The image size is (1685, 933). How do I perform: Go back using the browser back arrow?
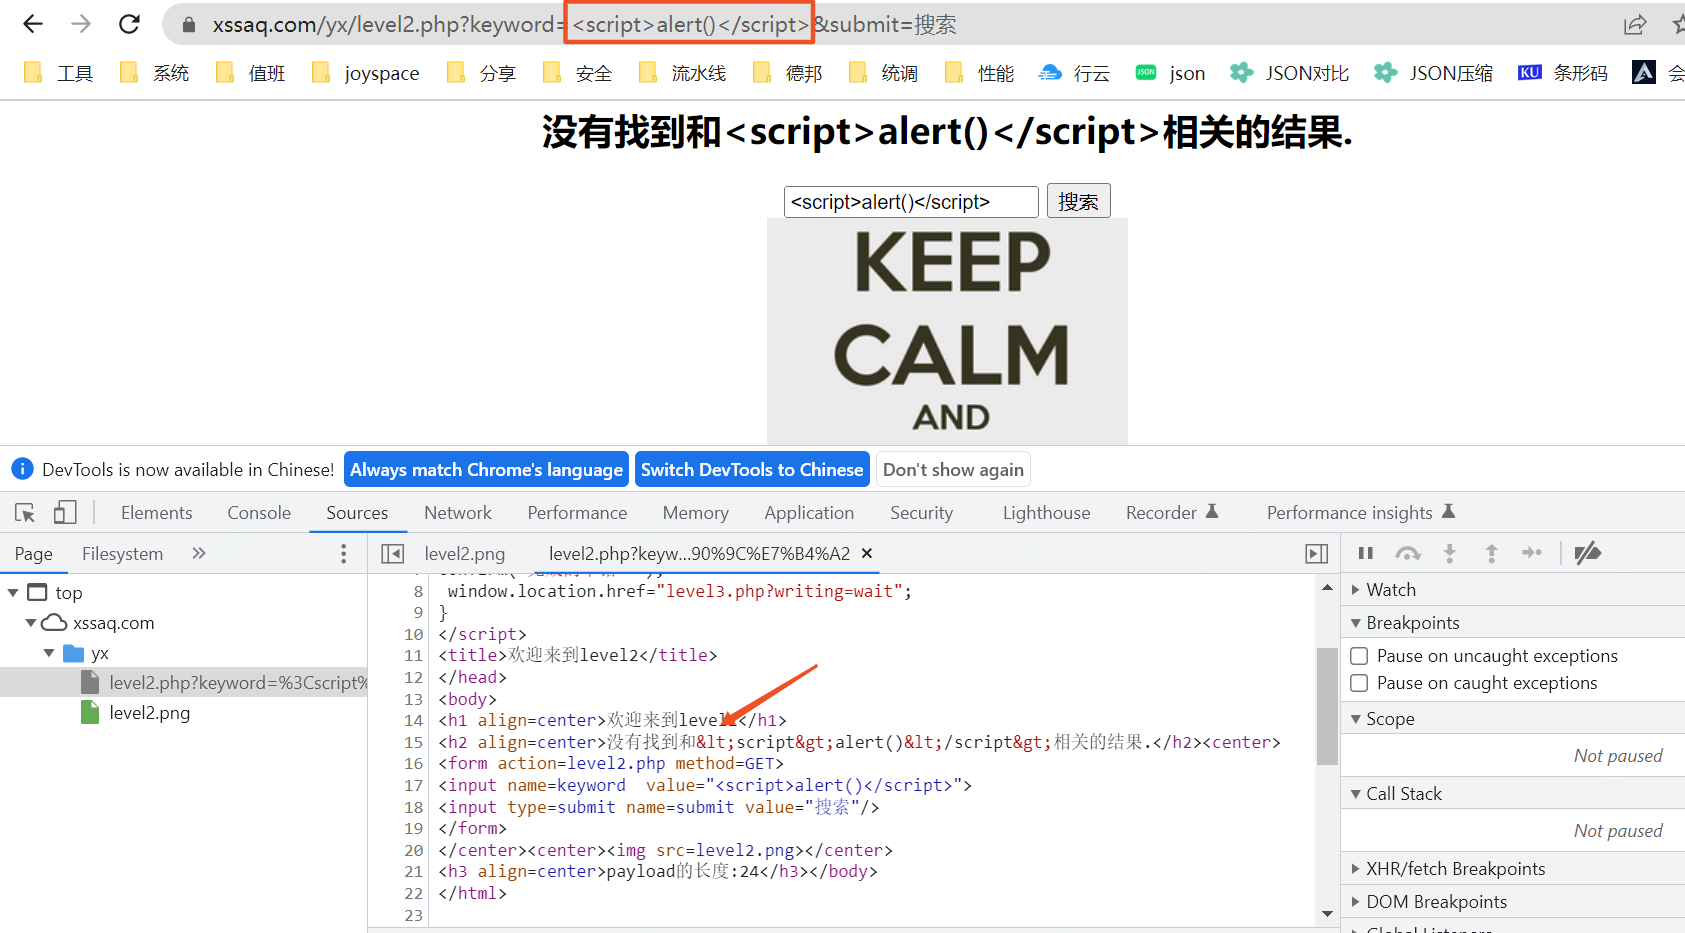33,24
